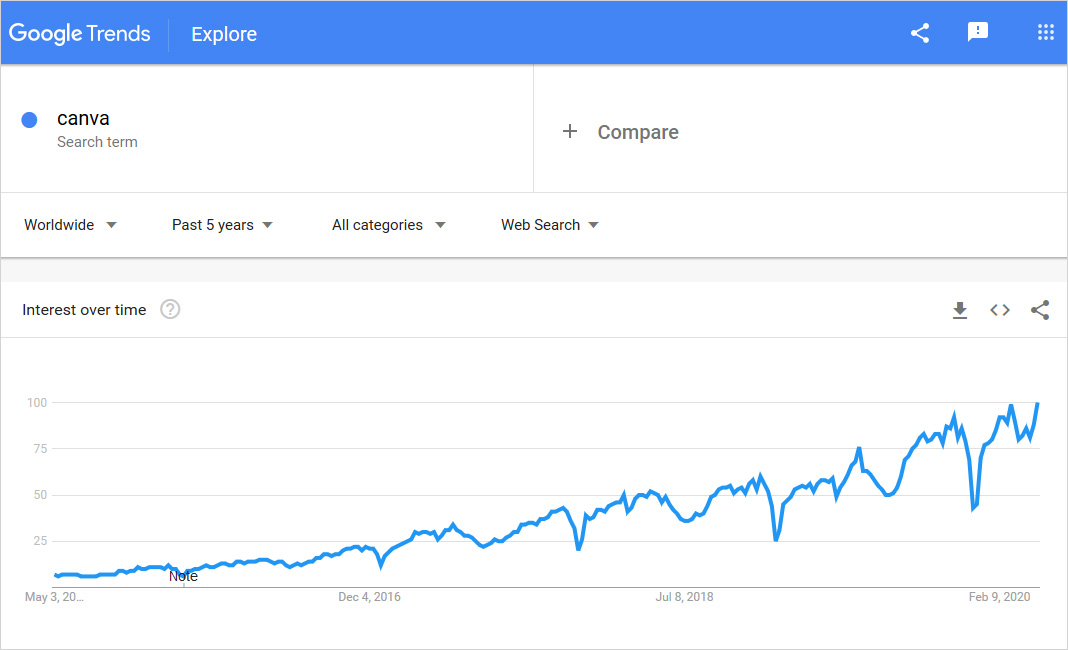Click the plus icon beside Compare
Viewport: 1068px width, 650px height.
570,131
